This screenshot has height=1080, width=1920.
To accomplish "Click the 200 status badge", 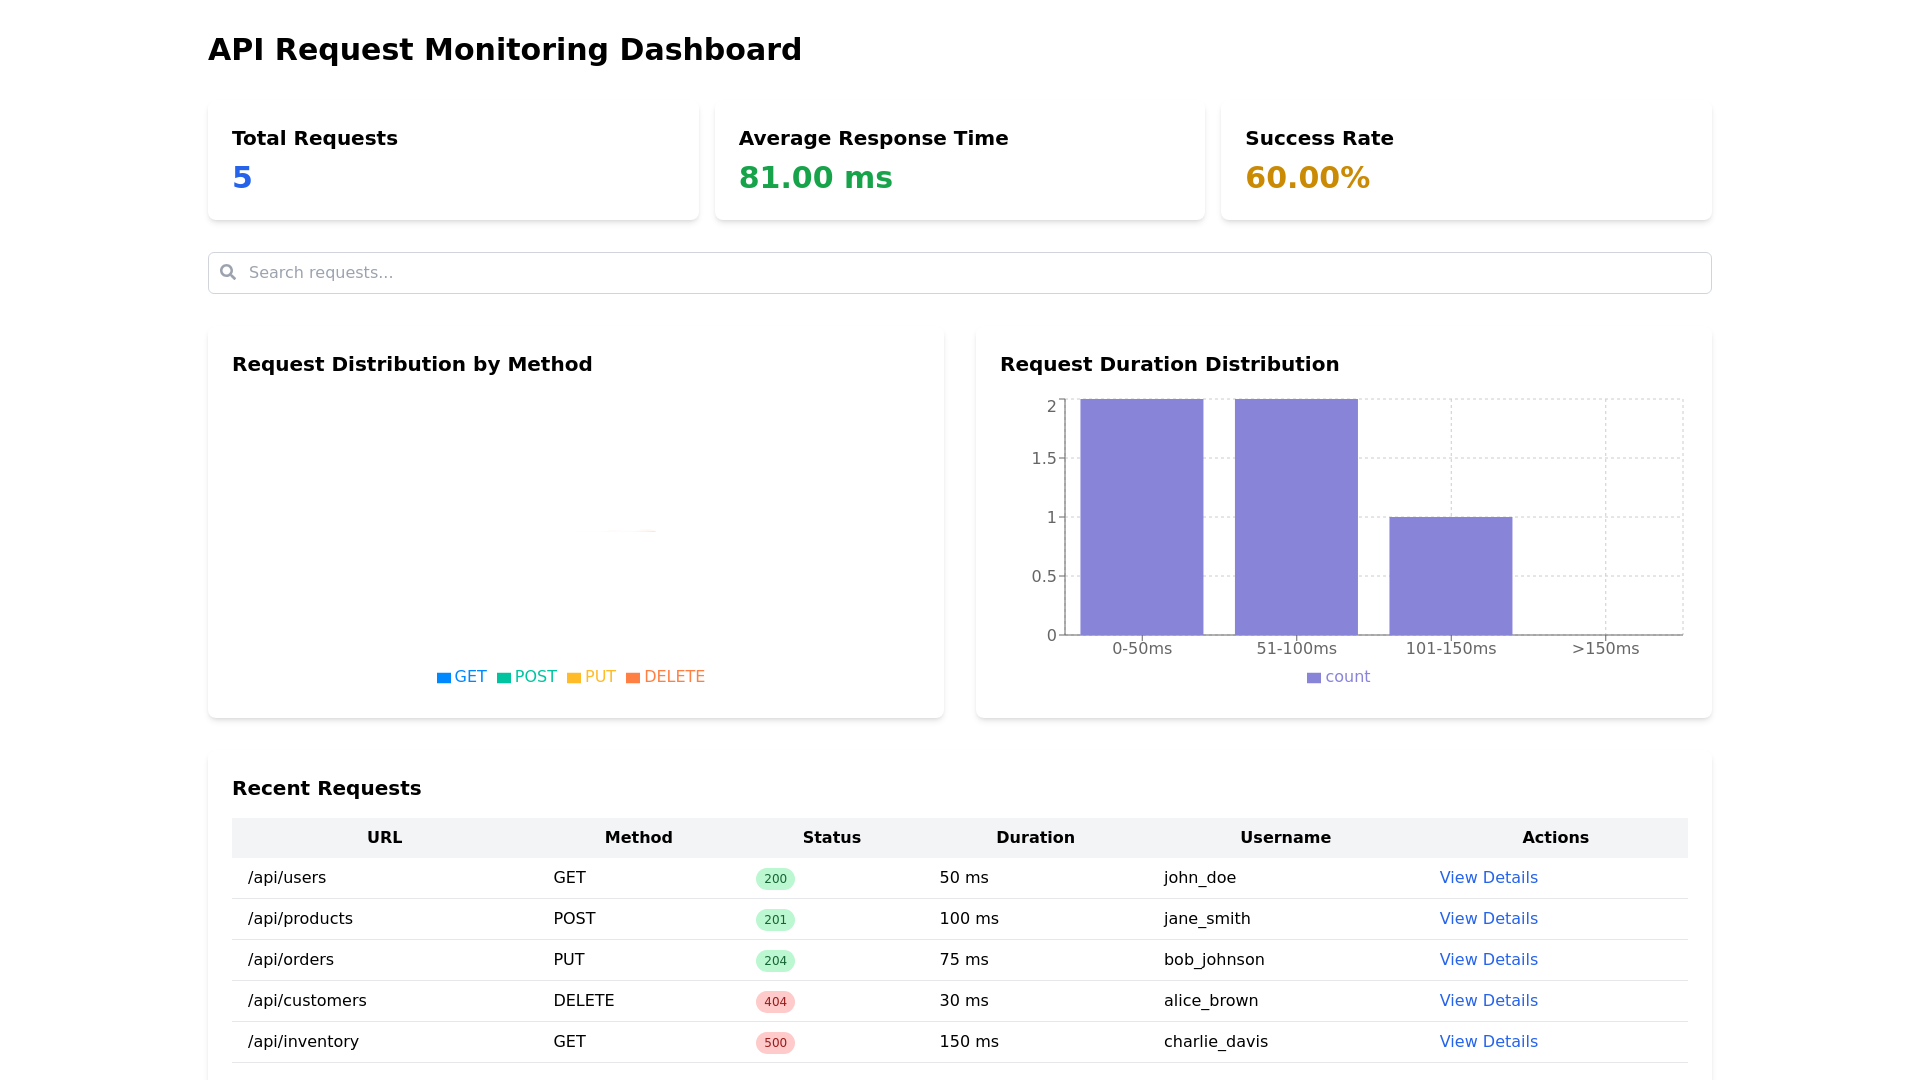I will pyautogui.click(x=775, y=879).
